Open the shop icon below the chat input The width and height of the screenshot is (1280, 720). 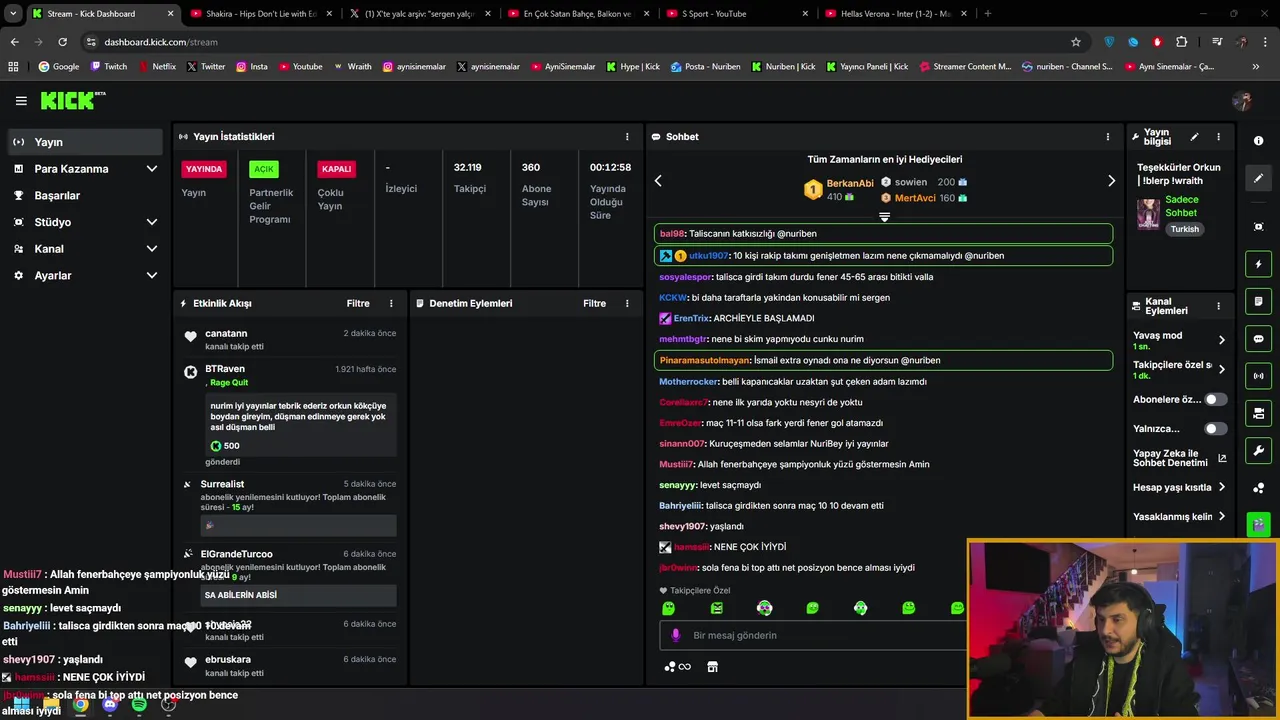(712, 667)
